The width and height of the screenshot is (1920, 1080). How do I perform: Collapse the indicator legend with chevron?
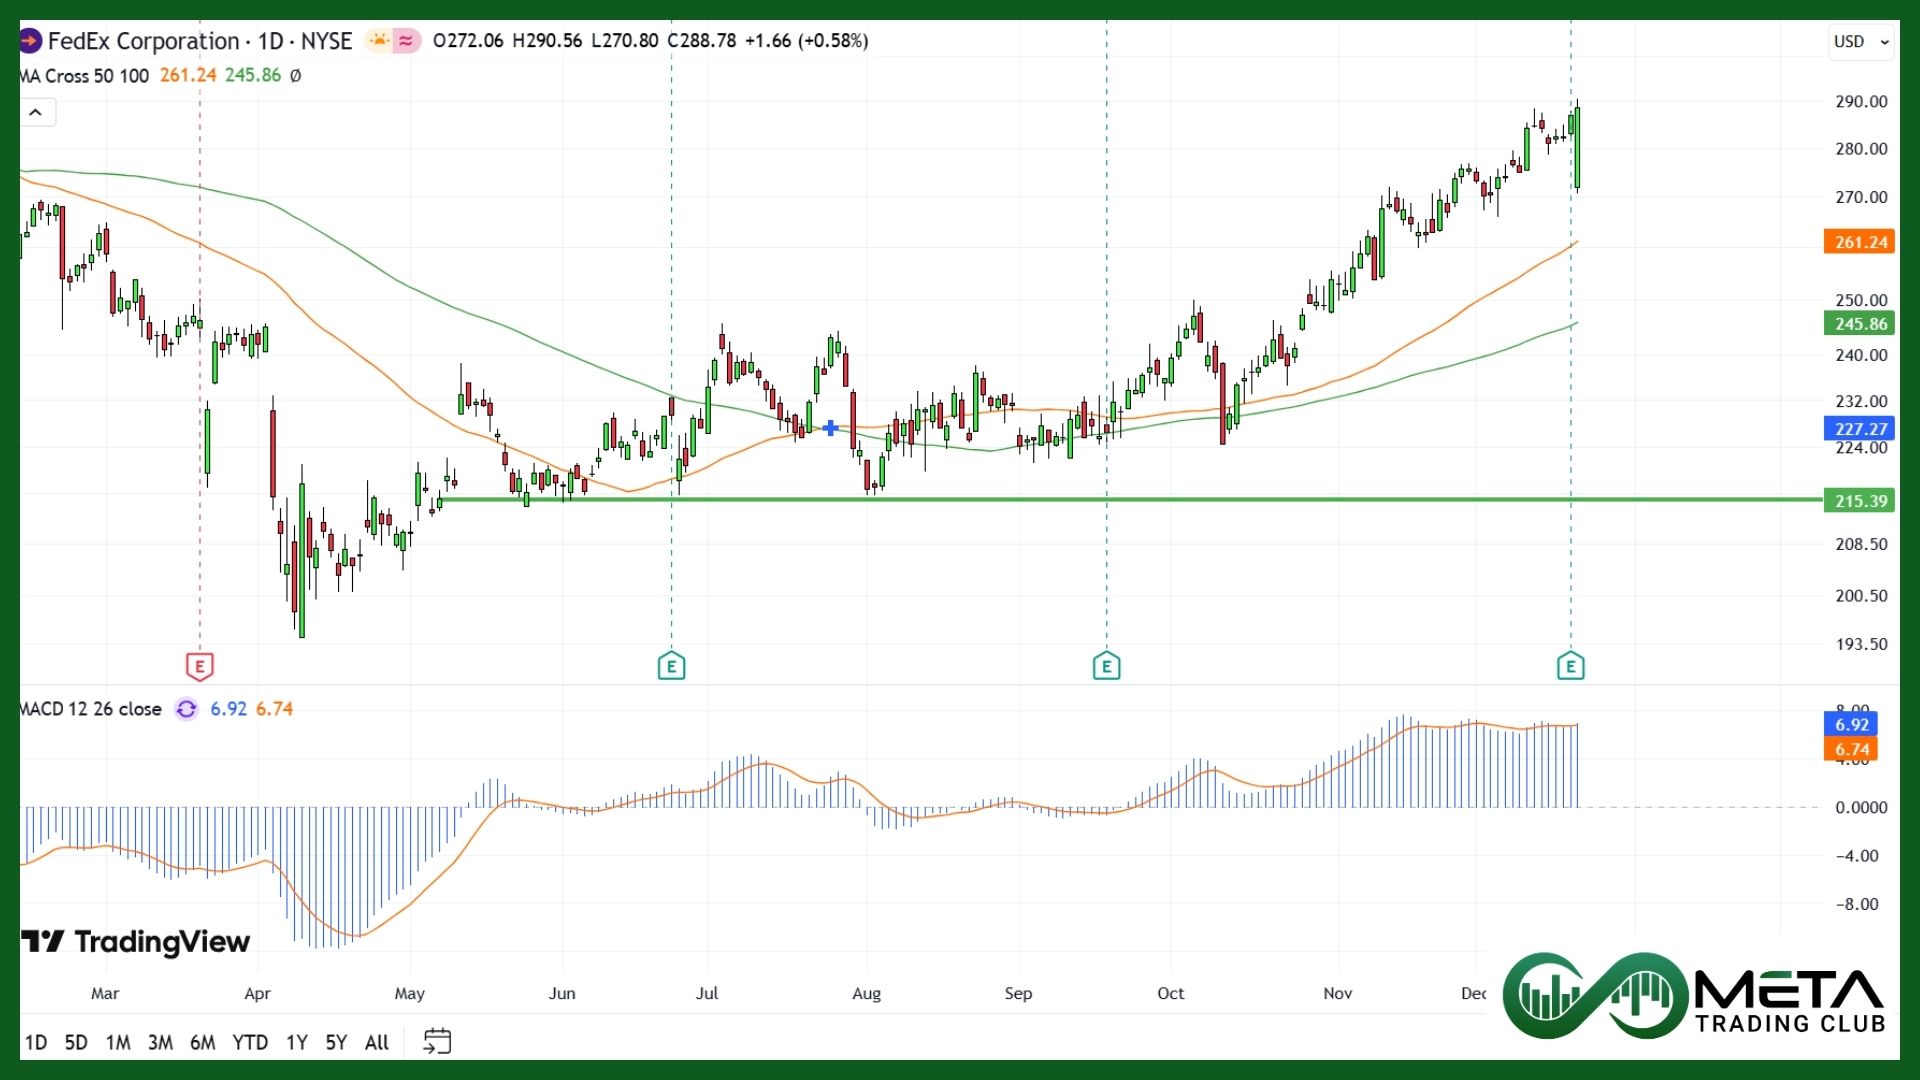coord(36,112)
